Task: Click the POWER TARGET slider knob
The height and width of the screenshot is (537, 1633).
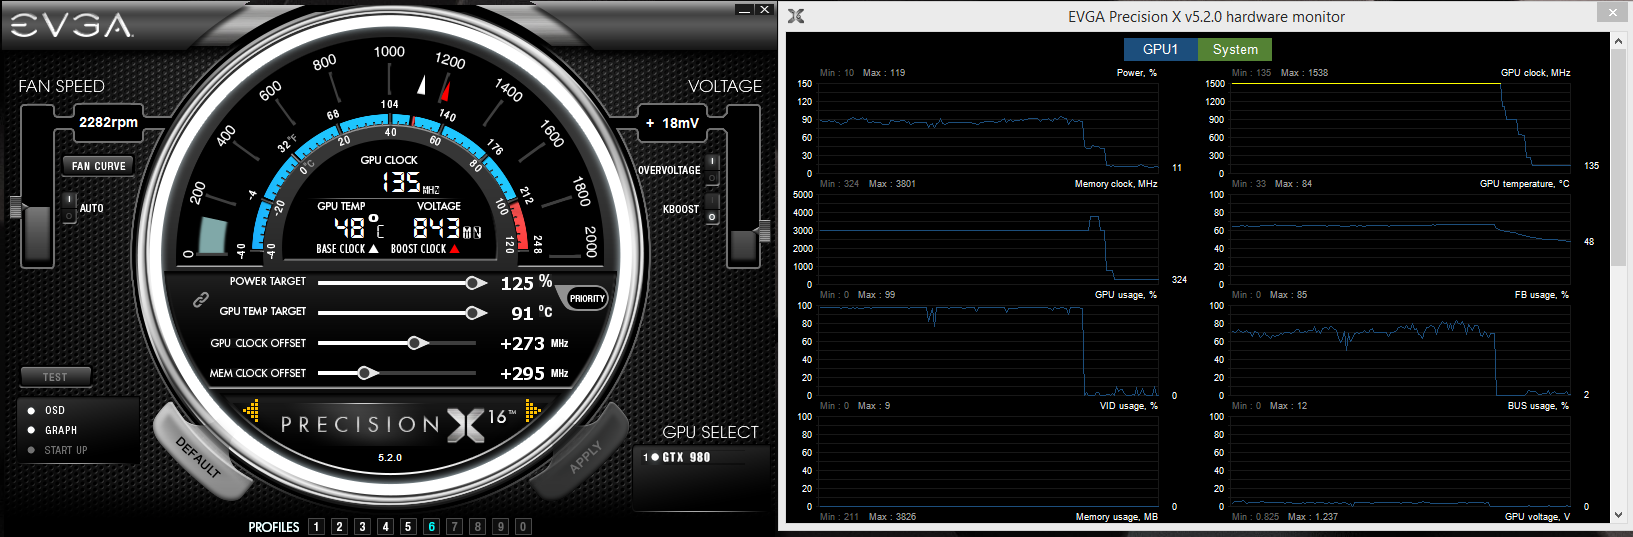Action: tap(475, 283)
